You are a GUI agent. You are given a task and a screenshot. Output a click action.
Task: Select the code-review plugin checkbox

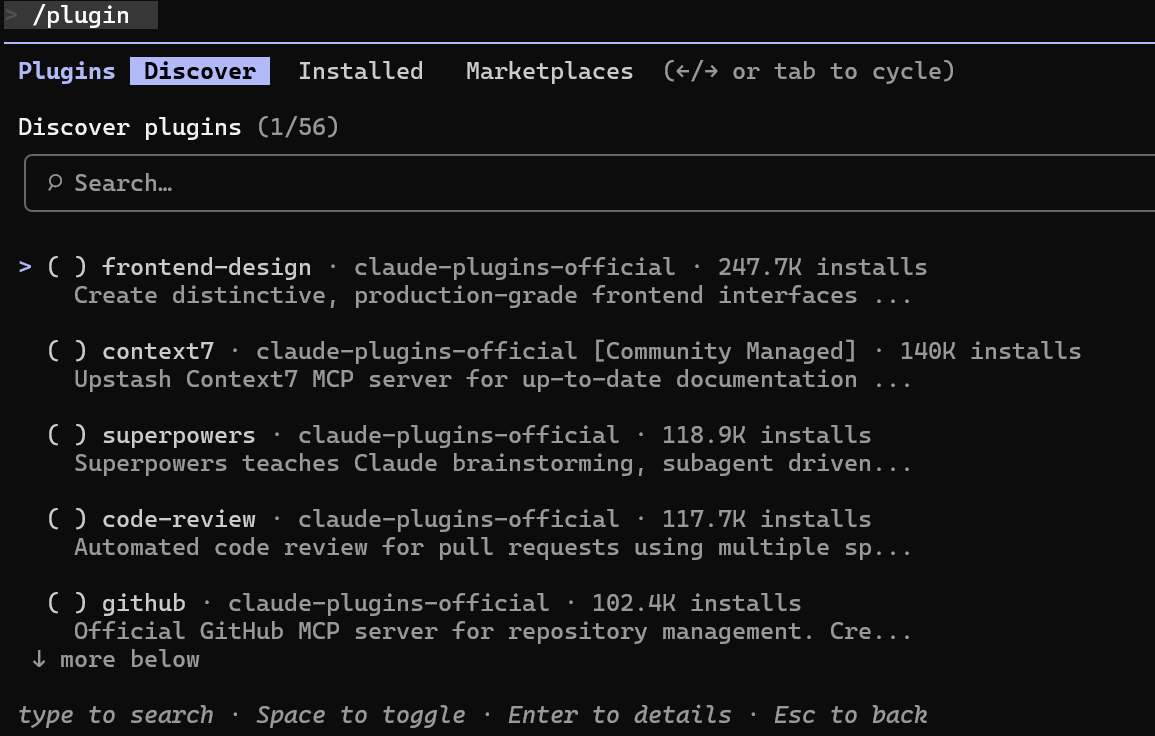pos(67,519)
